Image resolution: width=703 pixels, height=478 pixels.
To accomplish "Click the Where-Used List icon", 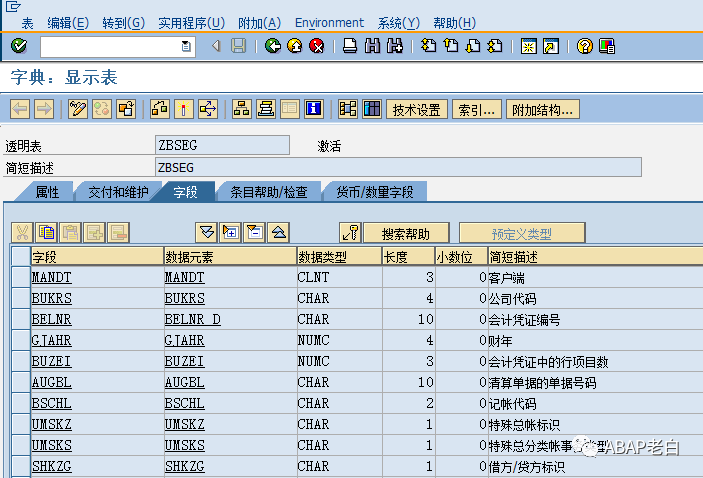I will coord(208,109).
